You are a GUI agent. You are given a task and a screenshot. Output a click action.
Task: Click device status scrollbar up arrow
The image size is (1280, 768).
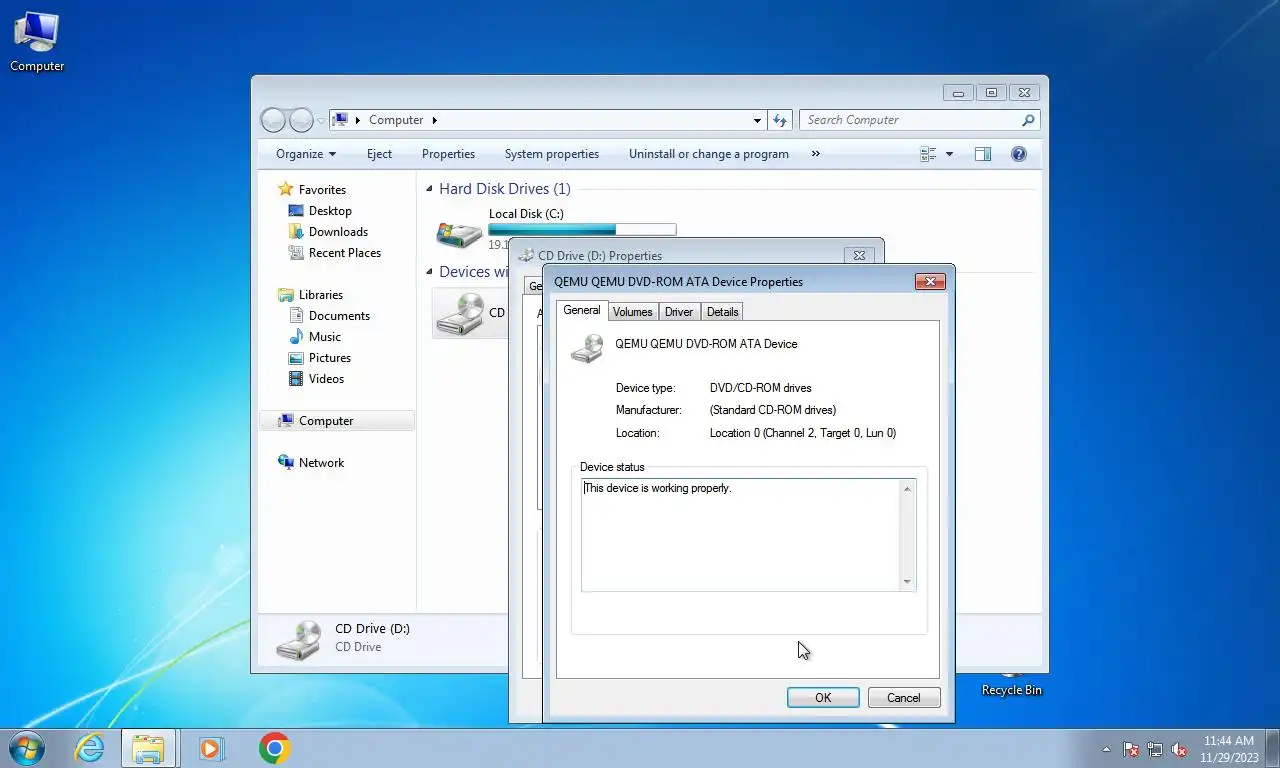tap(907, 489)
